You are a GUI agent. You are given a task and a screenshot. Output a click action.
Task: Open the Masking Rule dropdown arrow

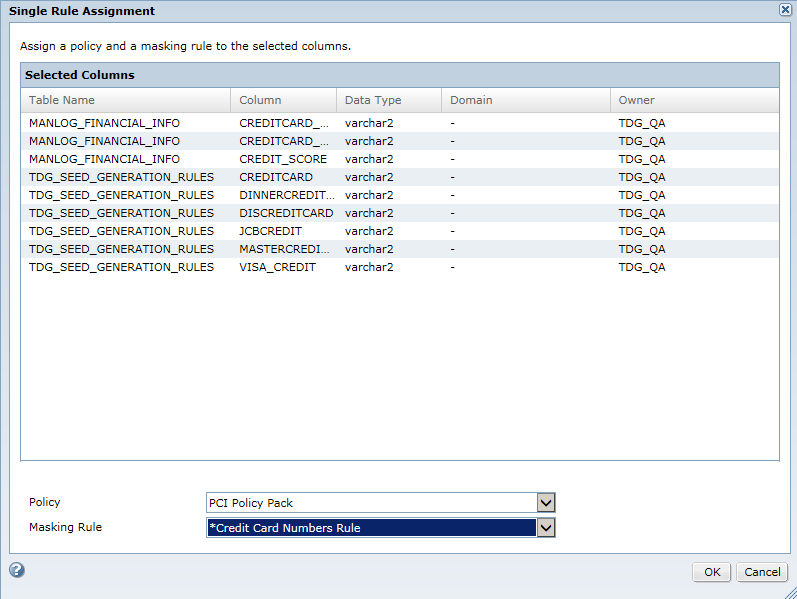(546, 528)
